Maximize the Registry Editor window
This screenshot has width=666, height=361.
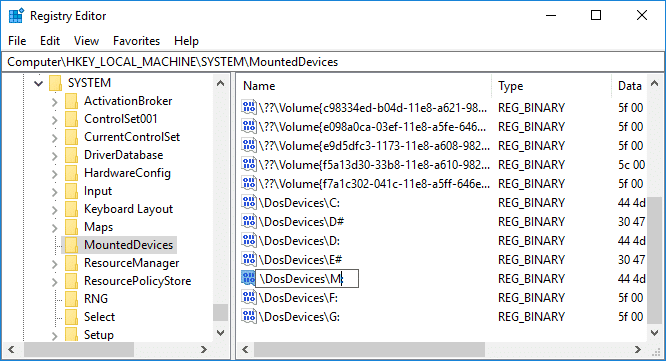tap(596, 15)
